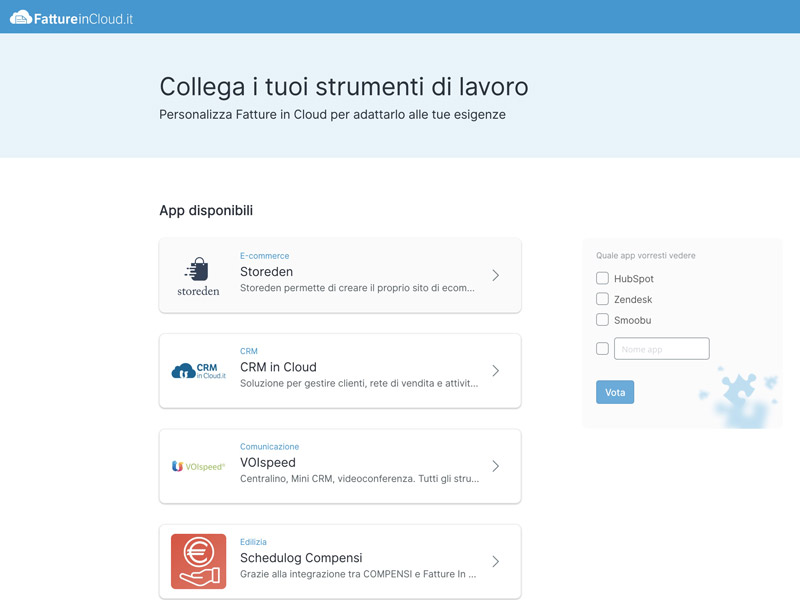Expand Storeden card via its chevron arrow
The image size is (800, 600).
pos(495,276)
